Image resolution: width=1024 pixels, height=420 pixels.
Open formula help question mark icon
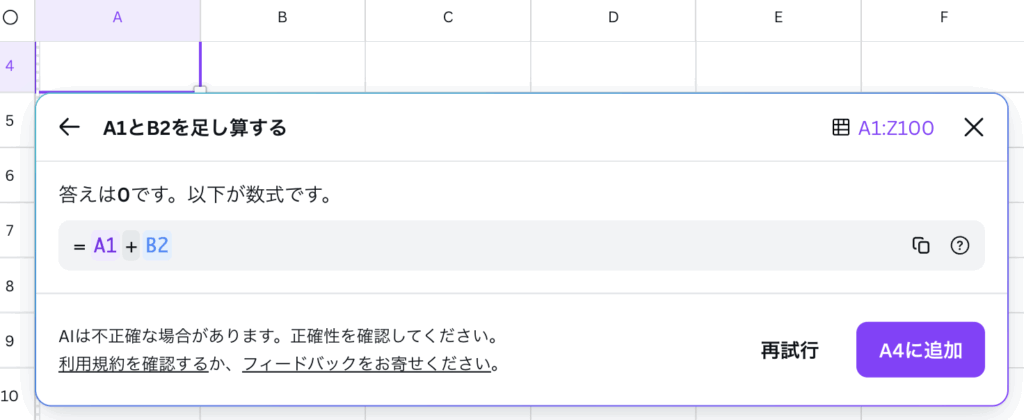pyautogui.click(x=959, y=246)
